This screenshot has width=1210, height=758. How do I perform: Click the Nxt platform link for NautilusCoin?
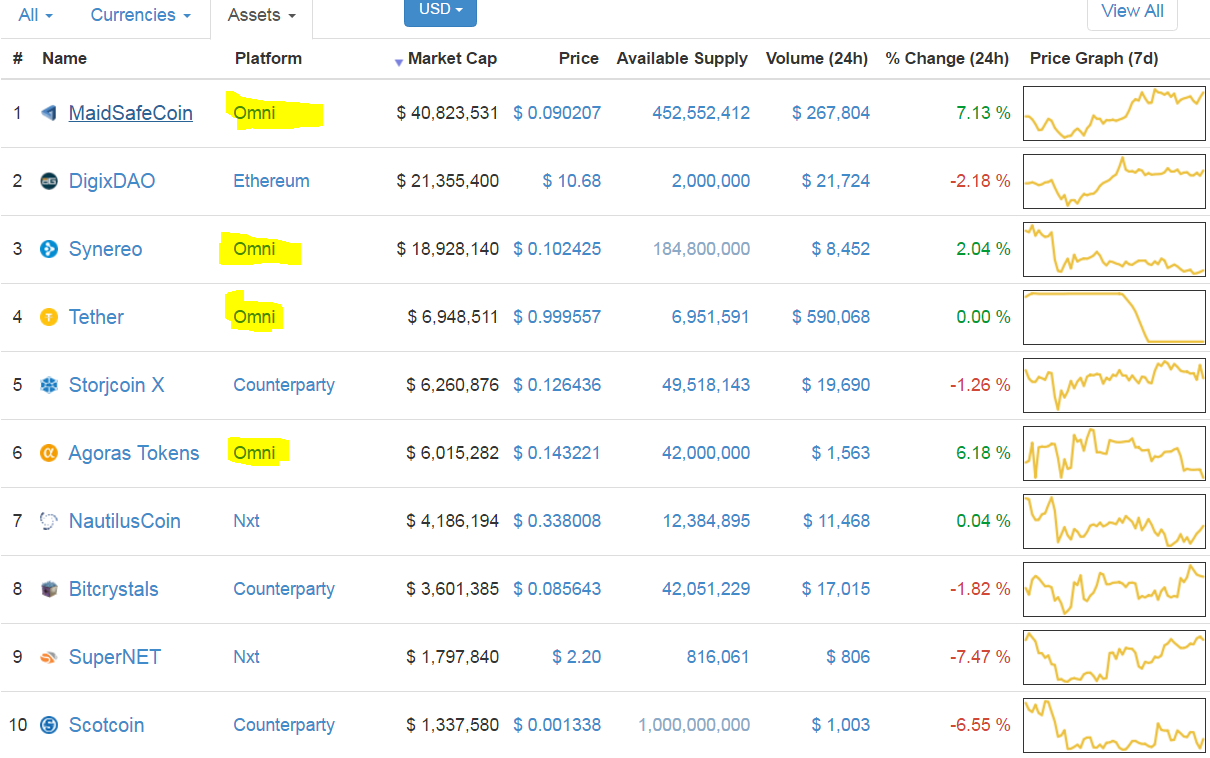click(246, 521)
